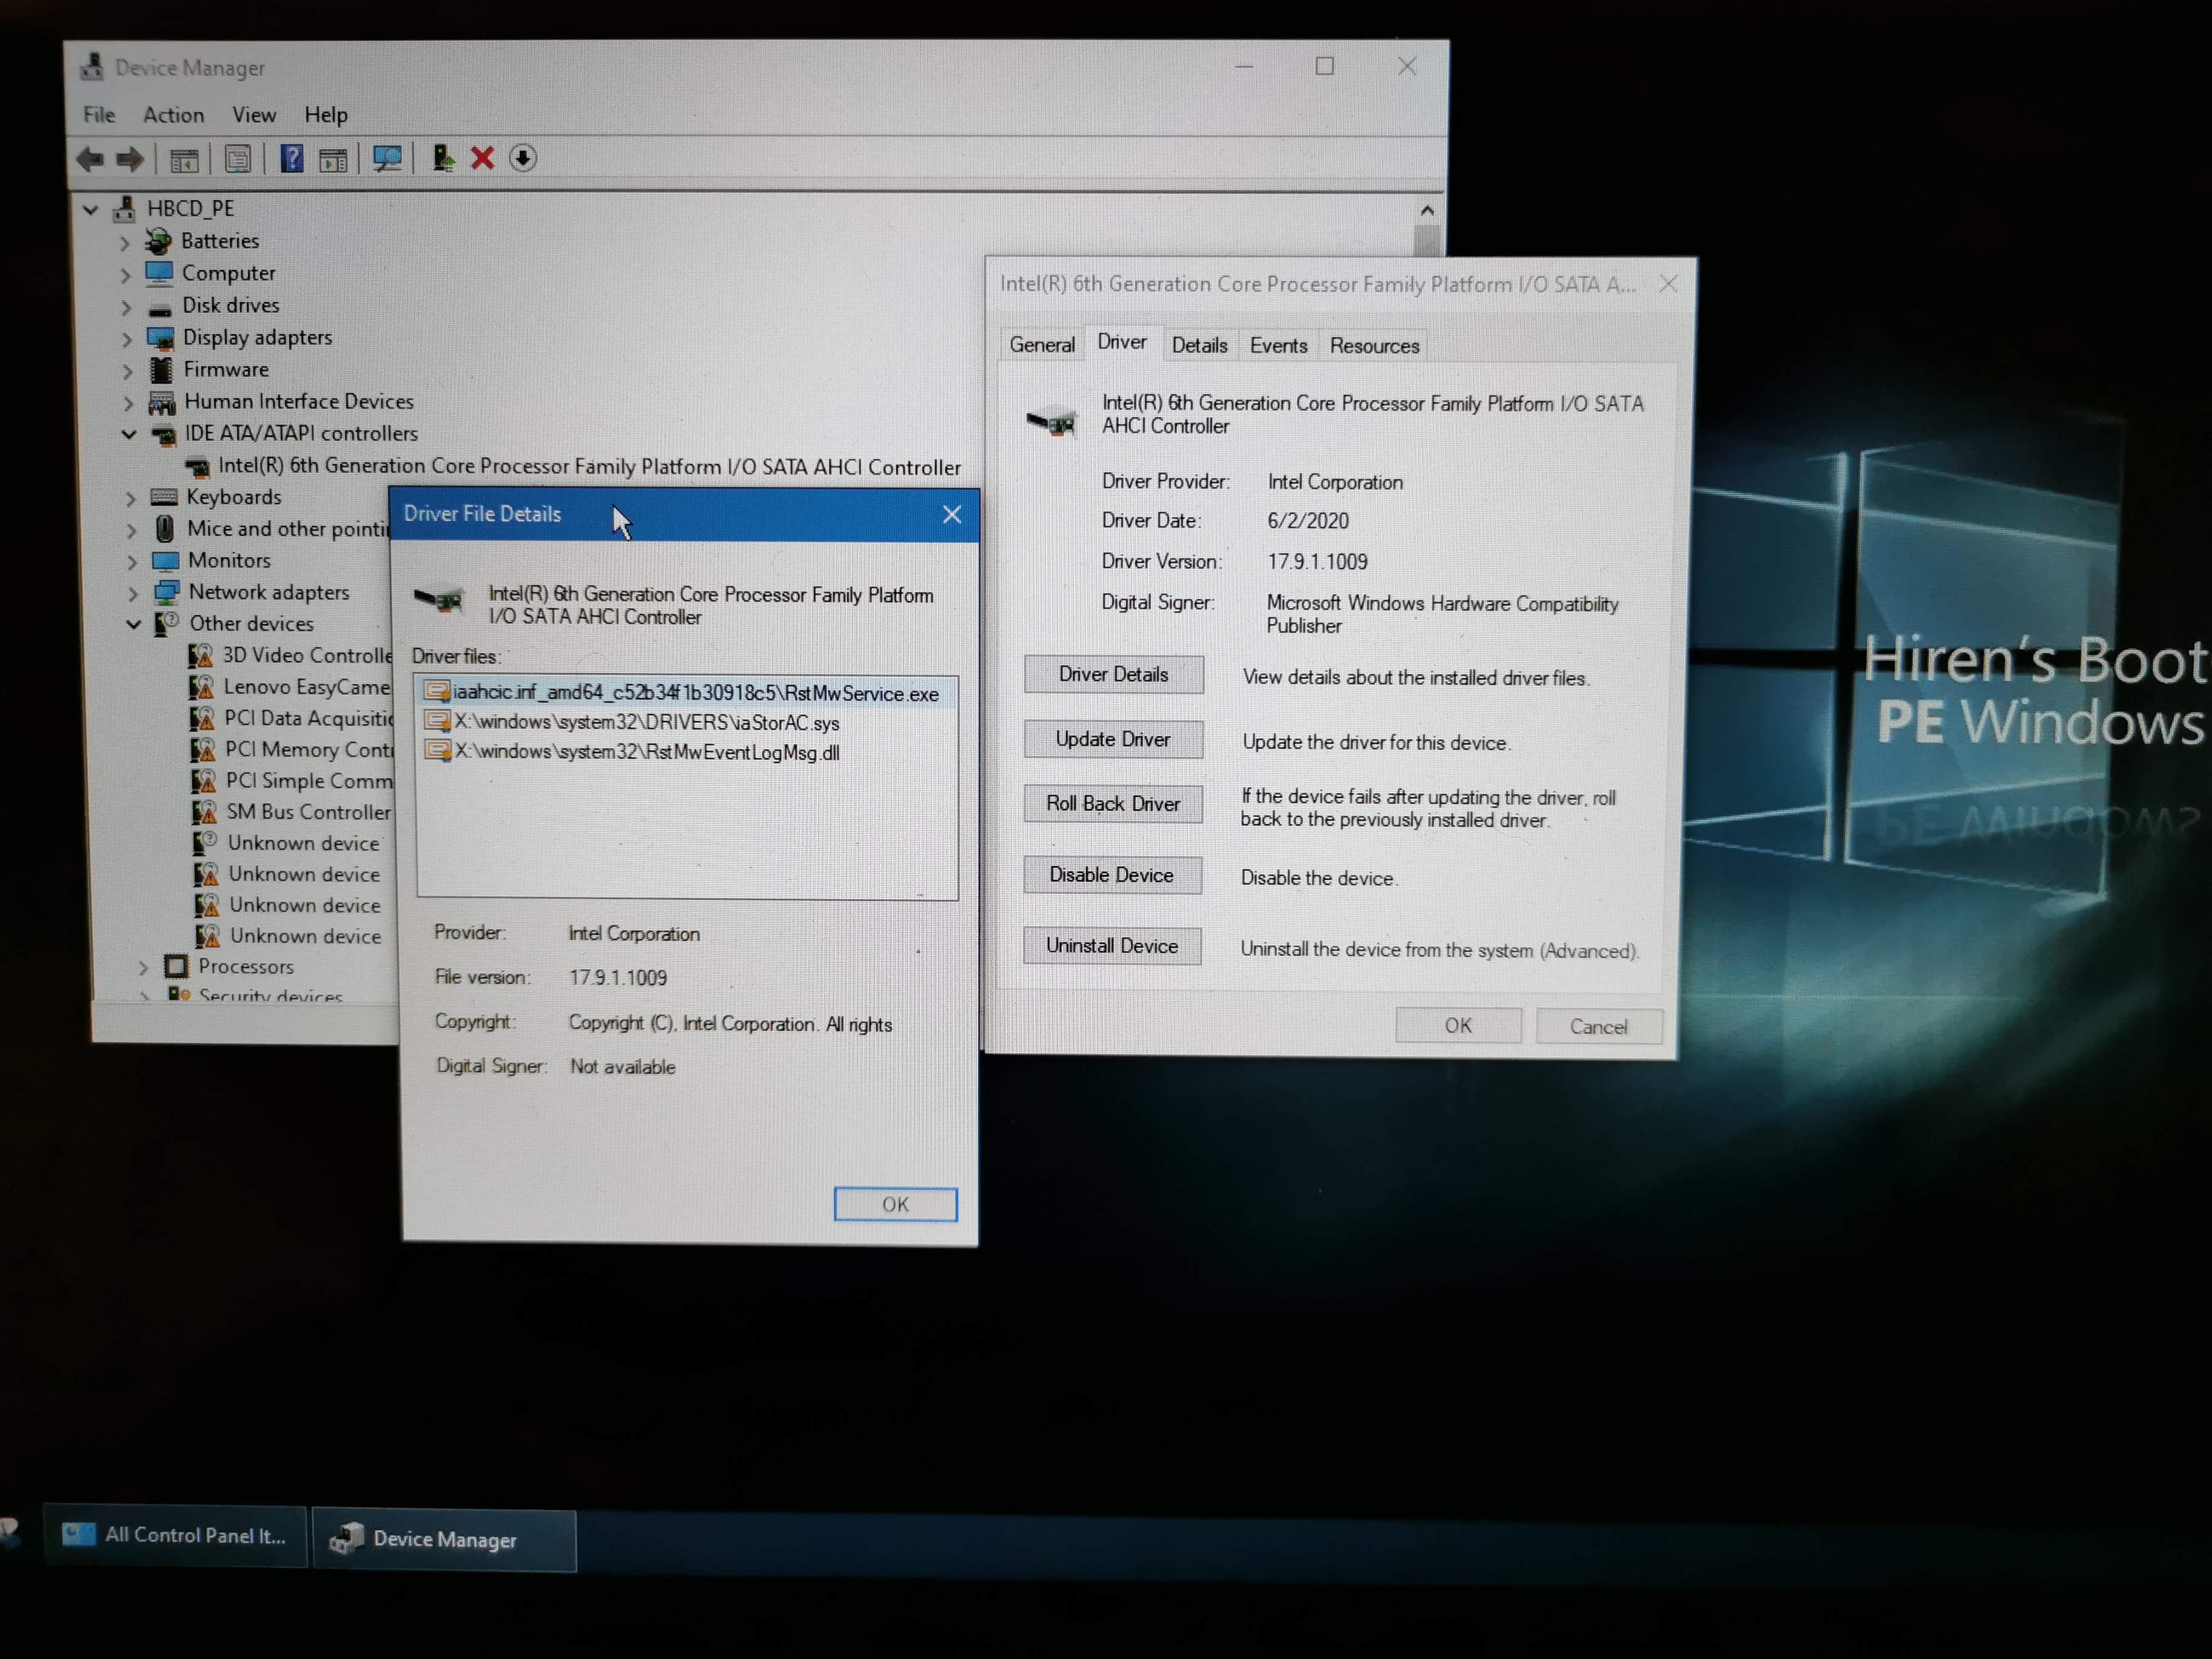The image size is (2212, 1659).
Task: Click Device Manager scrollbar up arrow
Action: point(1427,211)
